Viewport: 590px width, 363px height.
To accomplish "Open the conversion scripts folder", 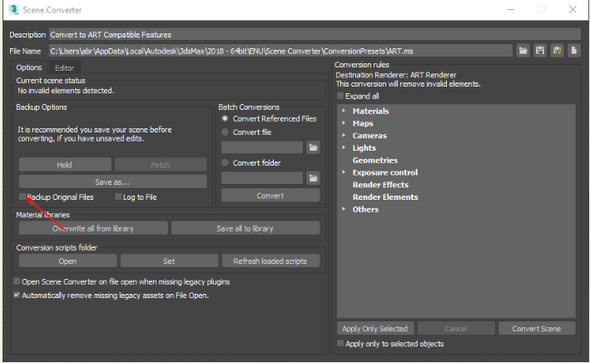I will [x=68, y=261].
